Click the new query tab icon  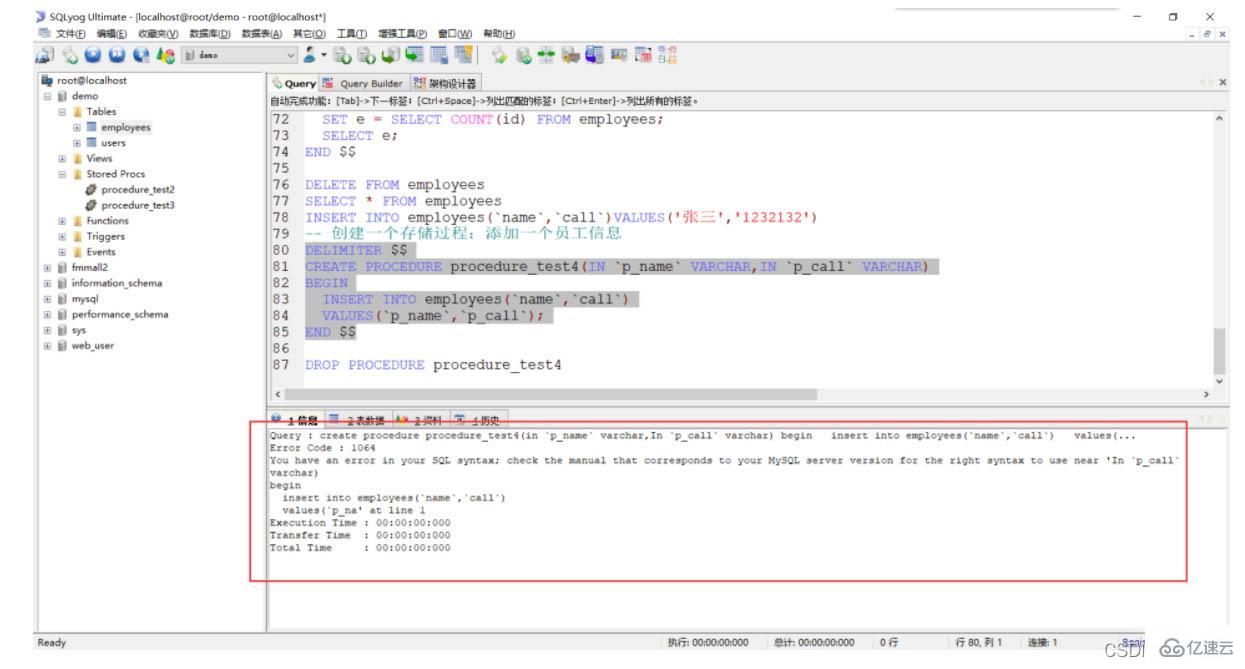[x=69, y=57]
